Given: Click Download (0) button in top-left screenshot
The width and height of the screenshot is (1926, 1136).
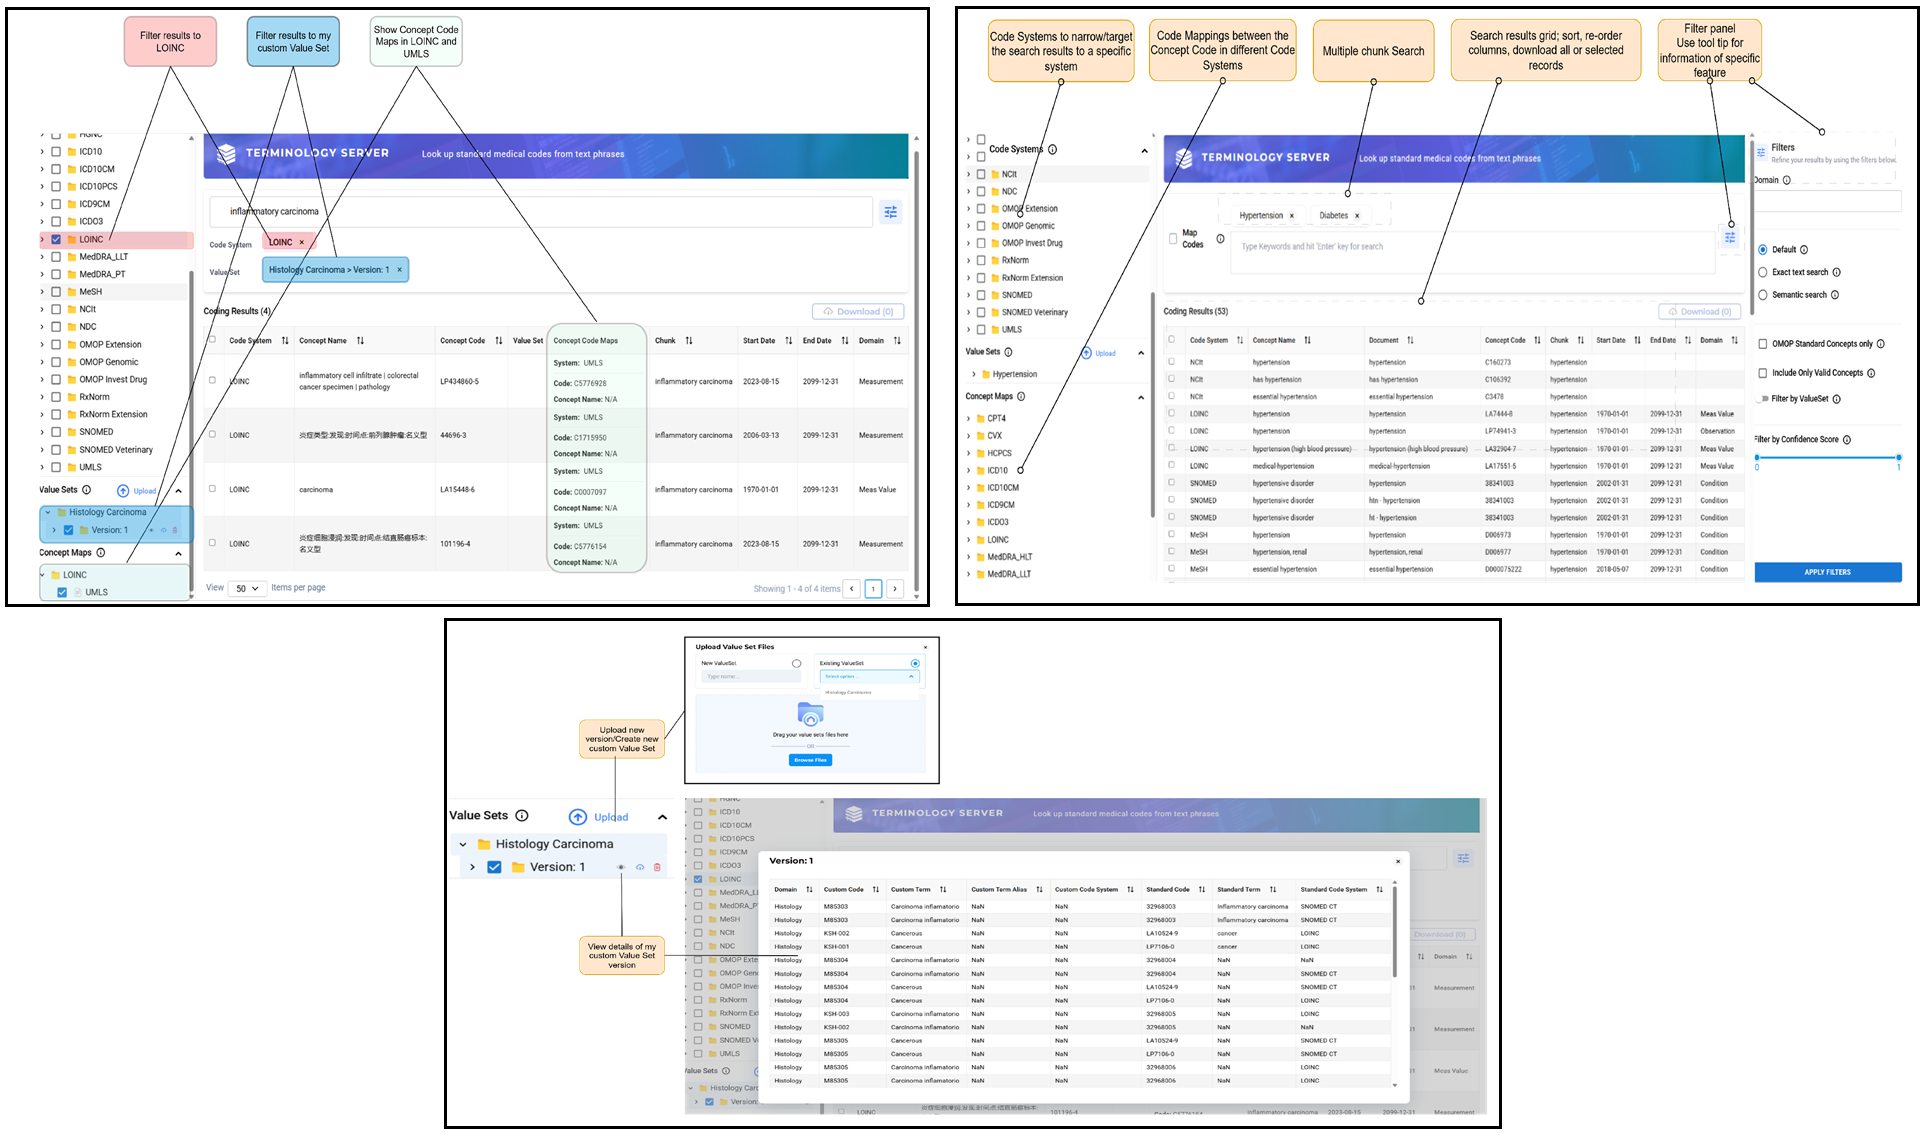Looking at the screenshot, I should 859,312.
